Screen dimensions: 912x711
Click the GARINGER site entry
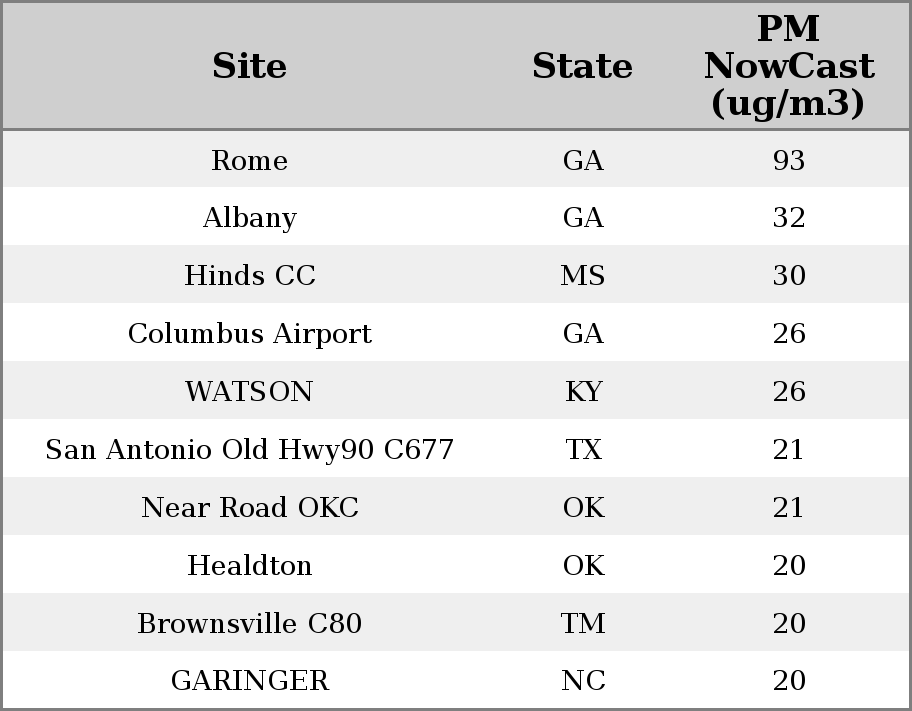(x=250, y=681)
